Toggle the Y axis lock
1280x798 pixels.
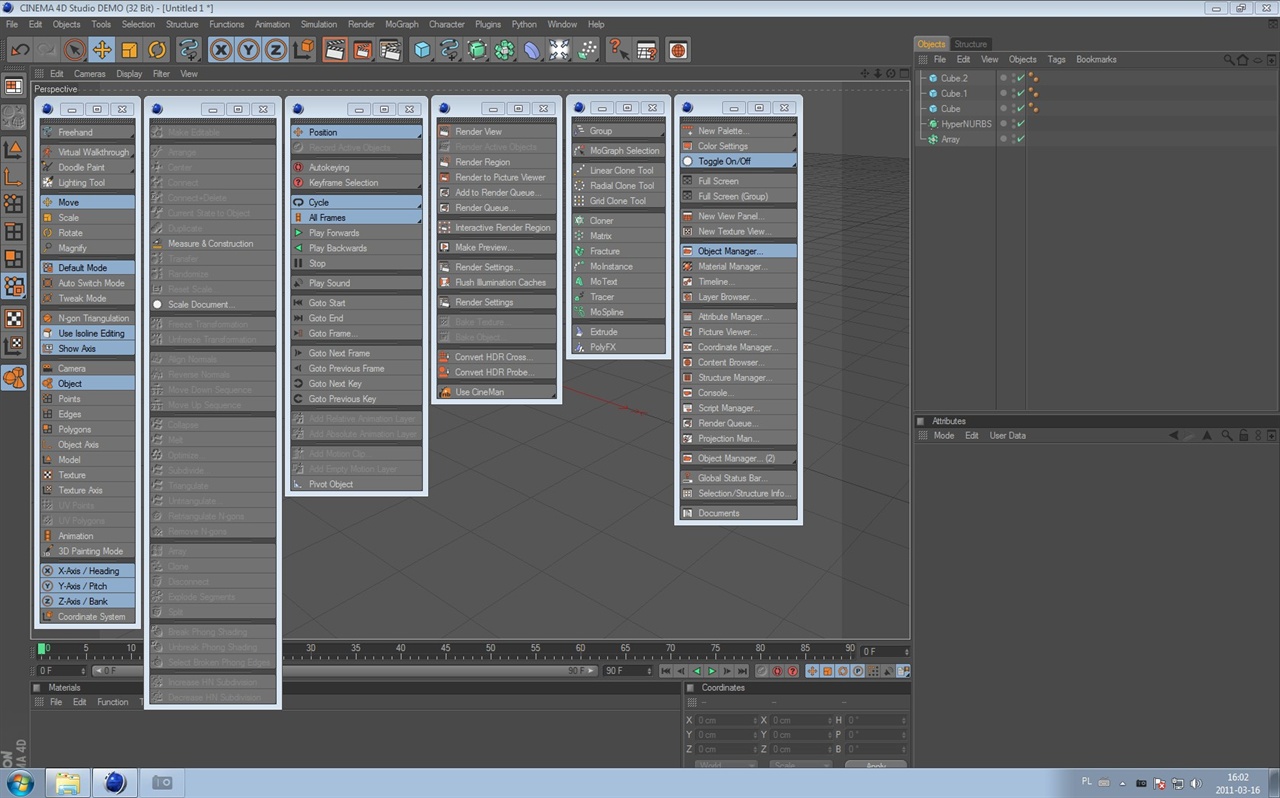tap(248, 50)
